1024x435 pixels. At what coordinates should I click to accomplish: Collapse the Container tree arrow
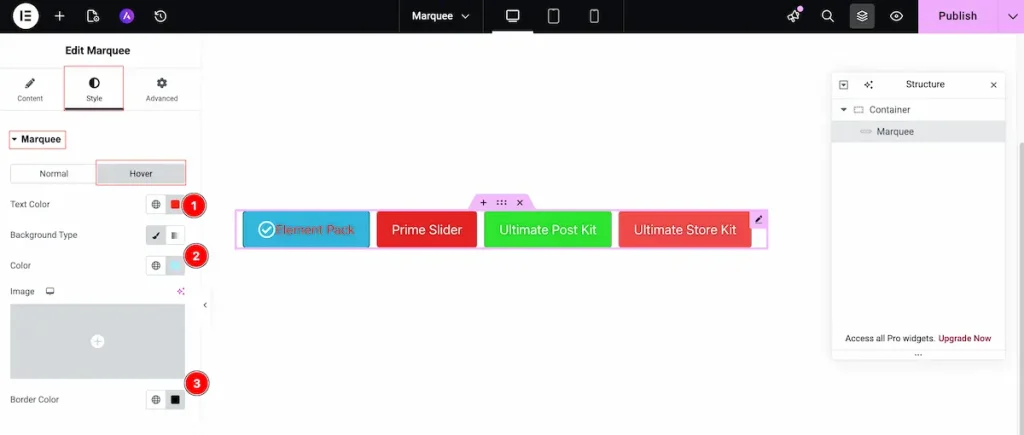(844, 110)
